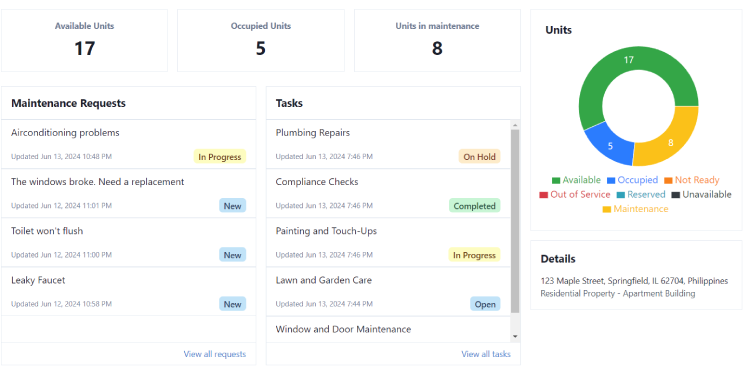750x385 pixels.
Task: Click the Updated Jun 12, 2024 11:00 PM timestamp
Action: (x=61, y=255)
